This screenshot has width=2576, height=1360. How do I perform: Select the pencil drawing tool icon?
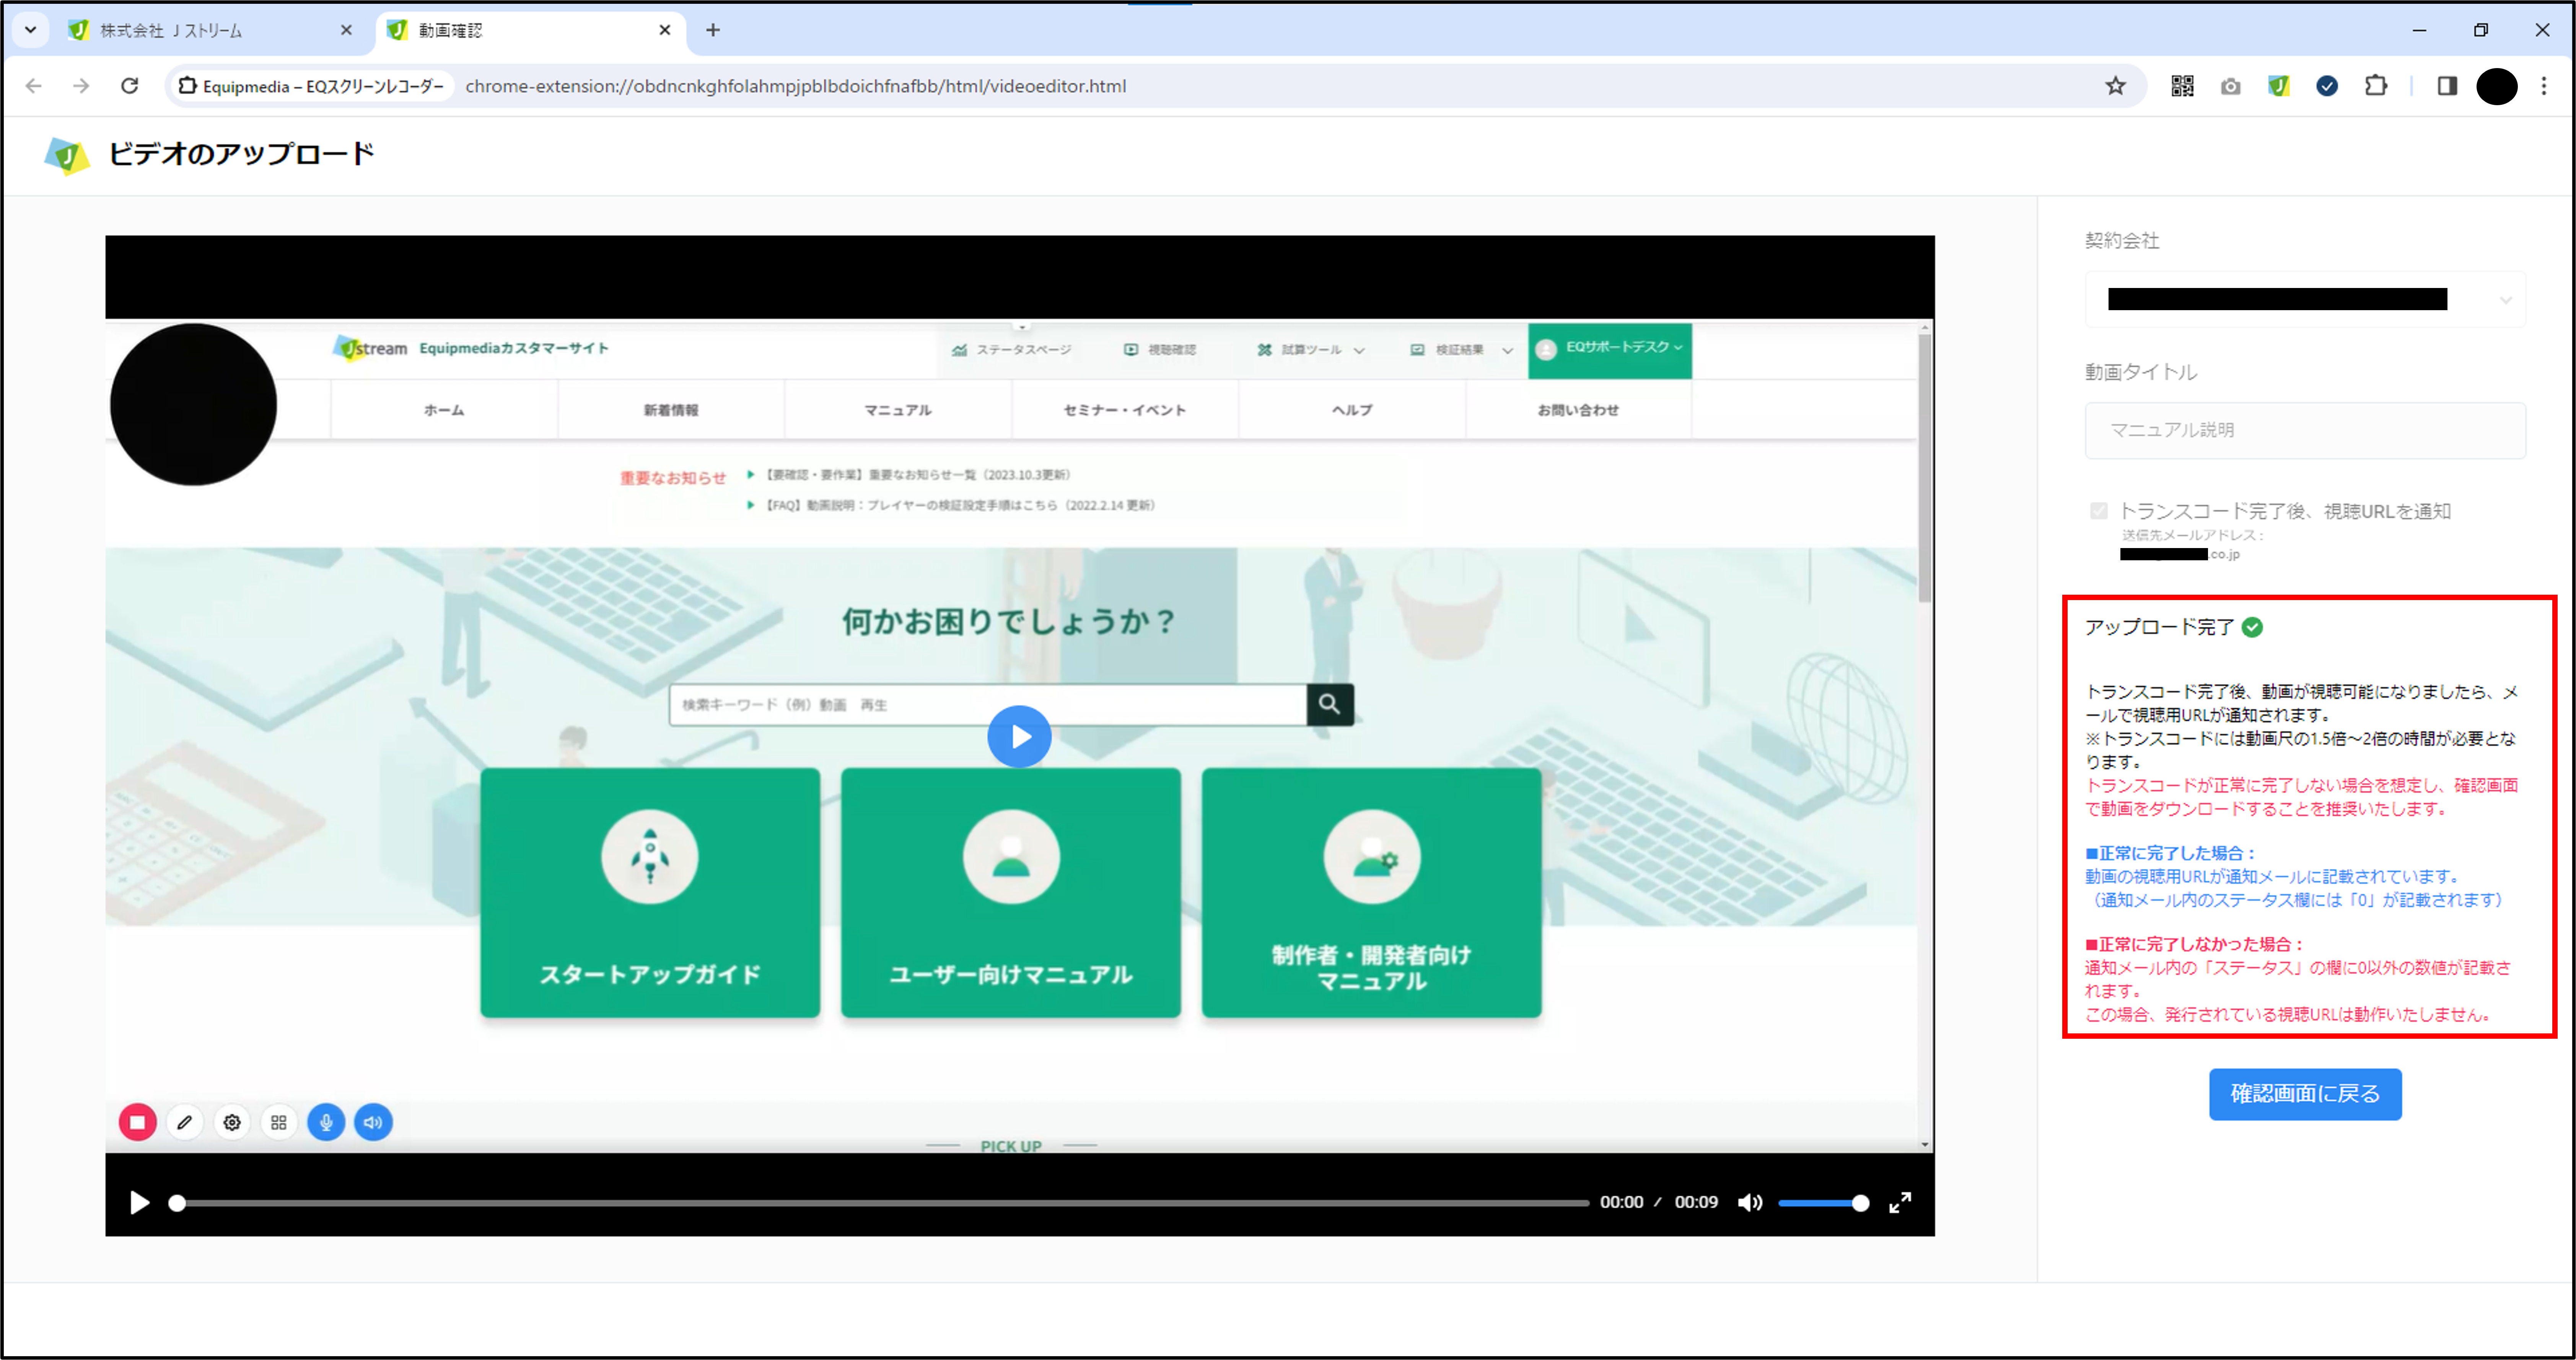click(x=185, y=1122)
